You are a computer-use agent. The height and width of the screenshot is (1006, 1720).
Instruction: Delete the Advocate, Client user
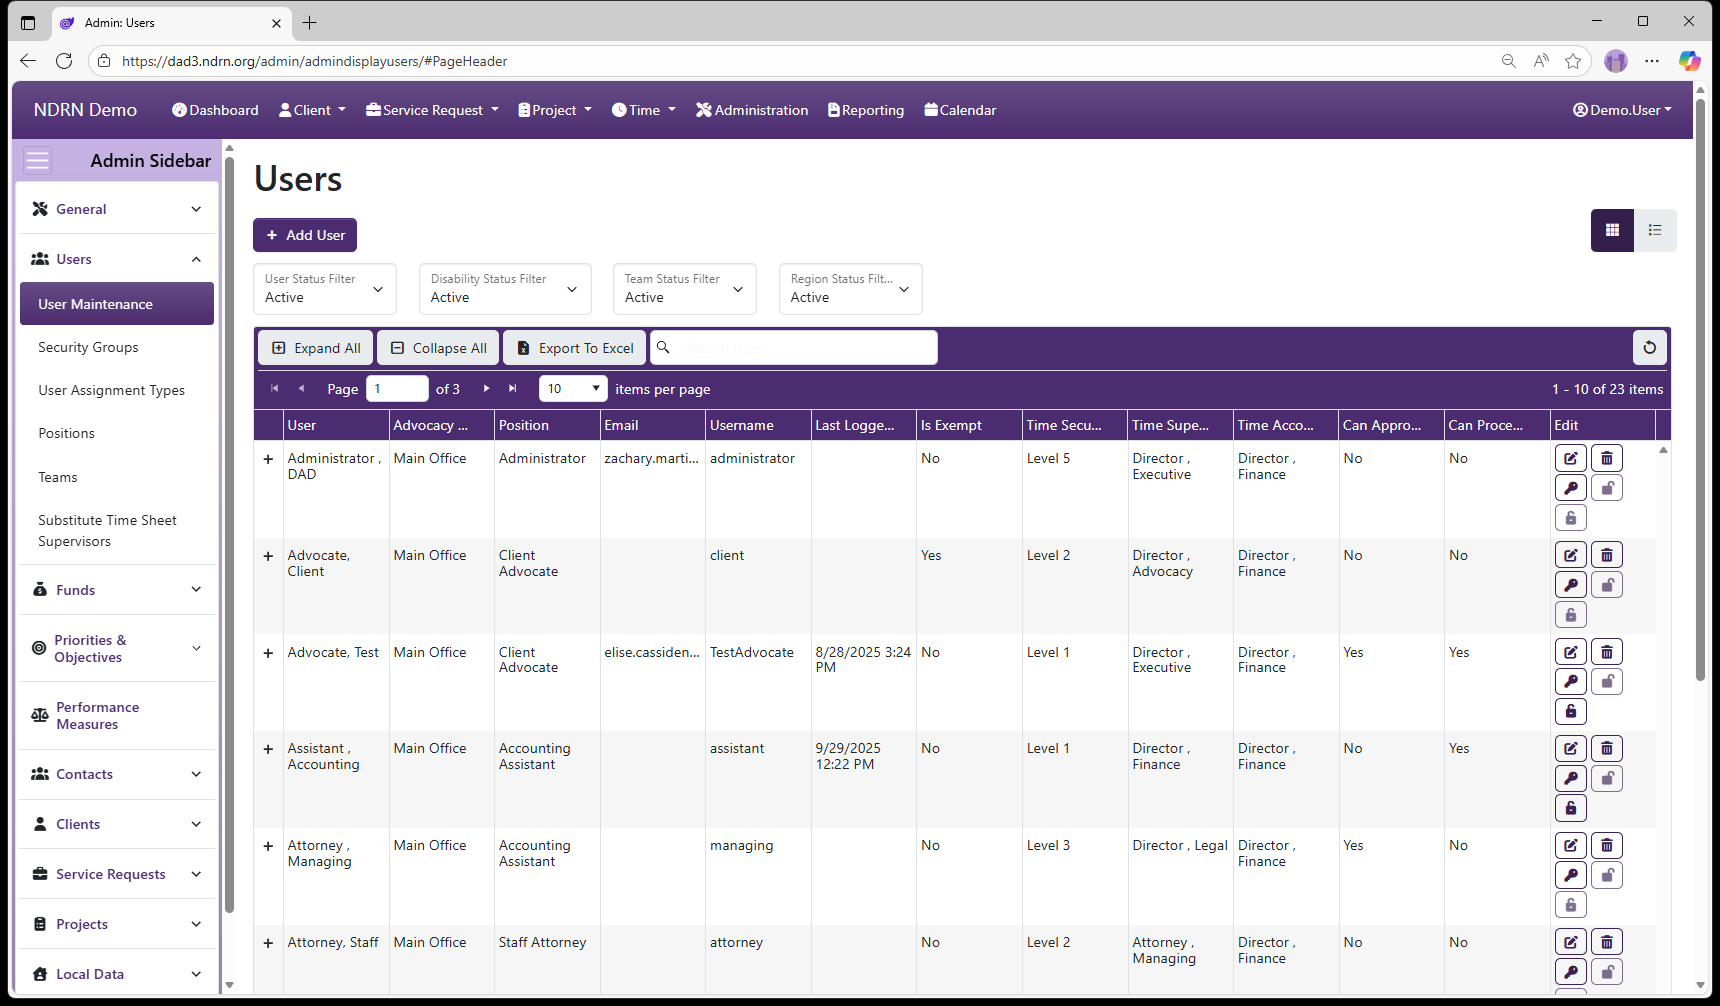pos(1607,555)
